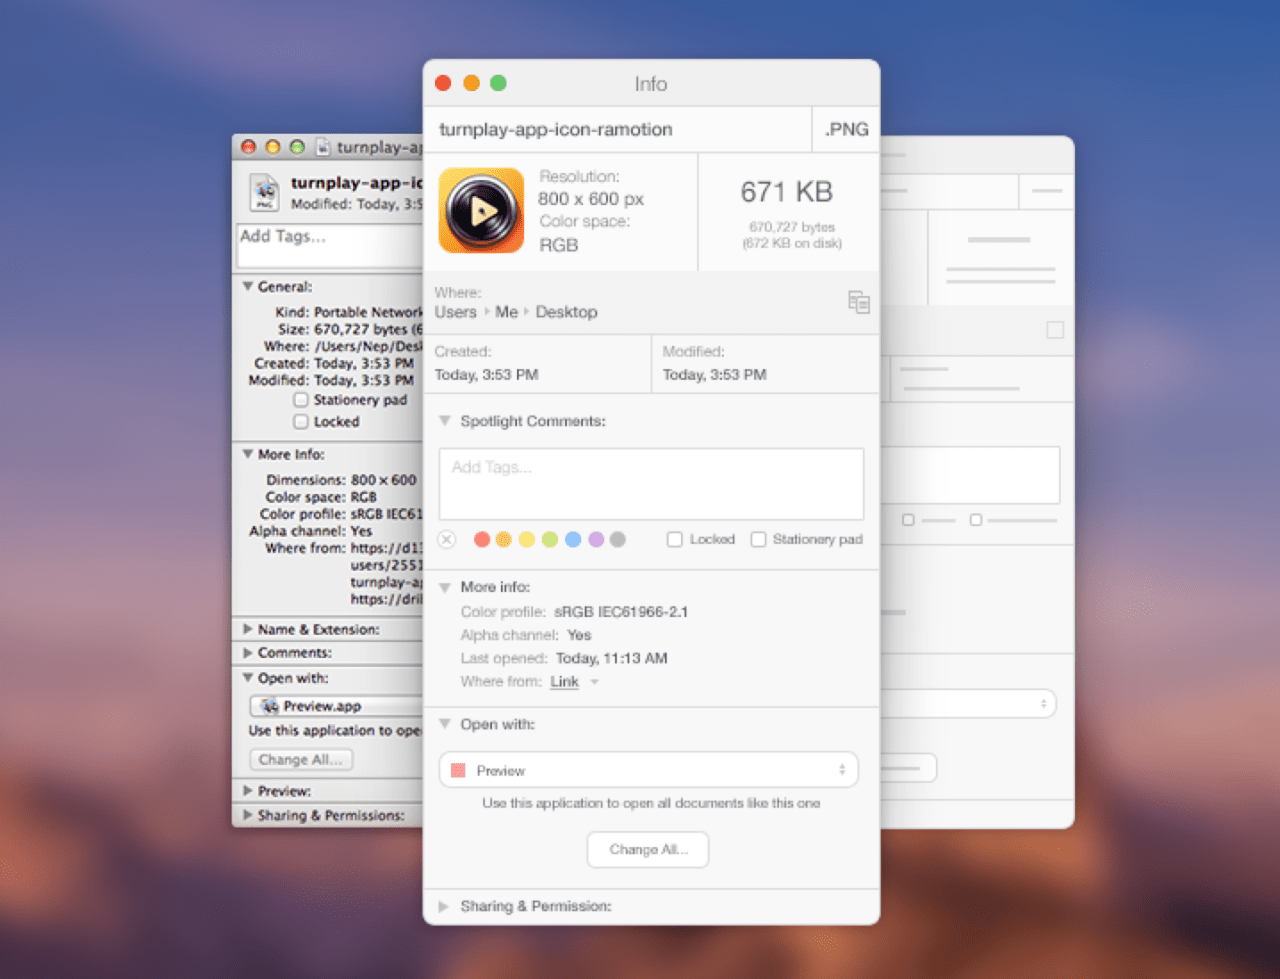Viewport: 1280px width, 979px height.
Task: Click Desktop in the file path breadcrumb
Action: click(566, 312)
